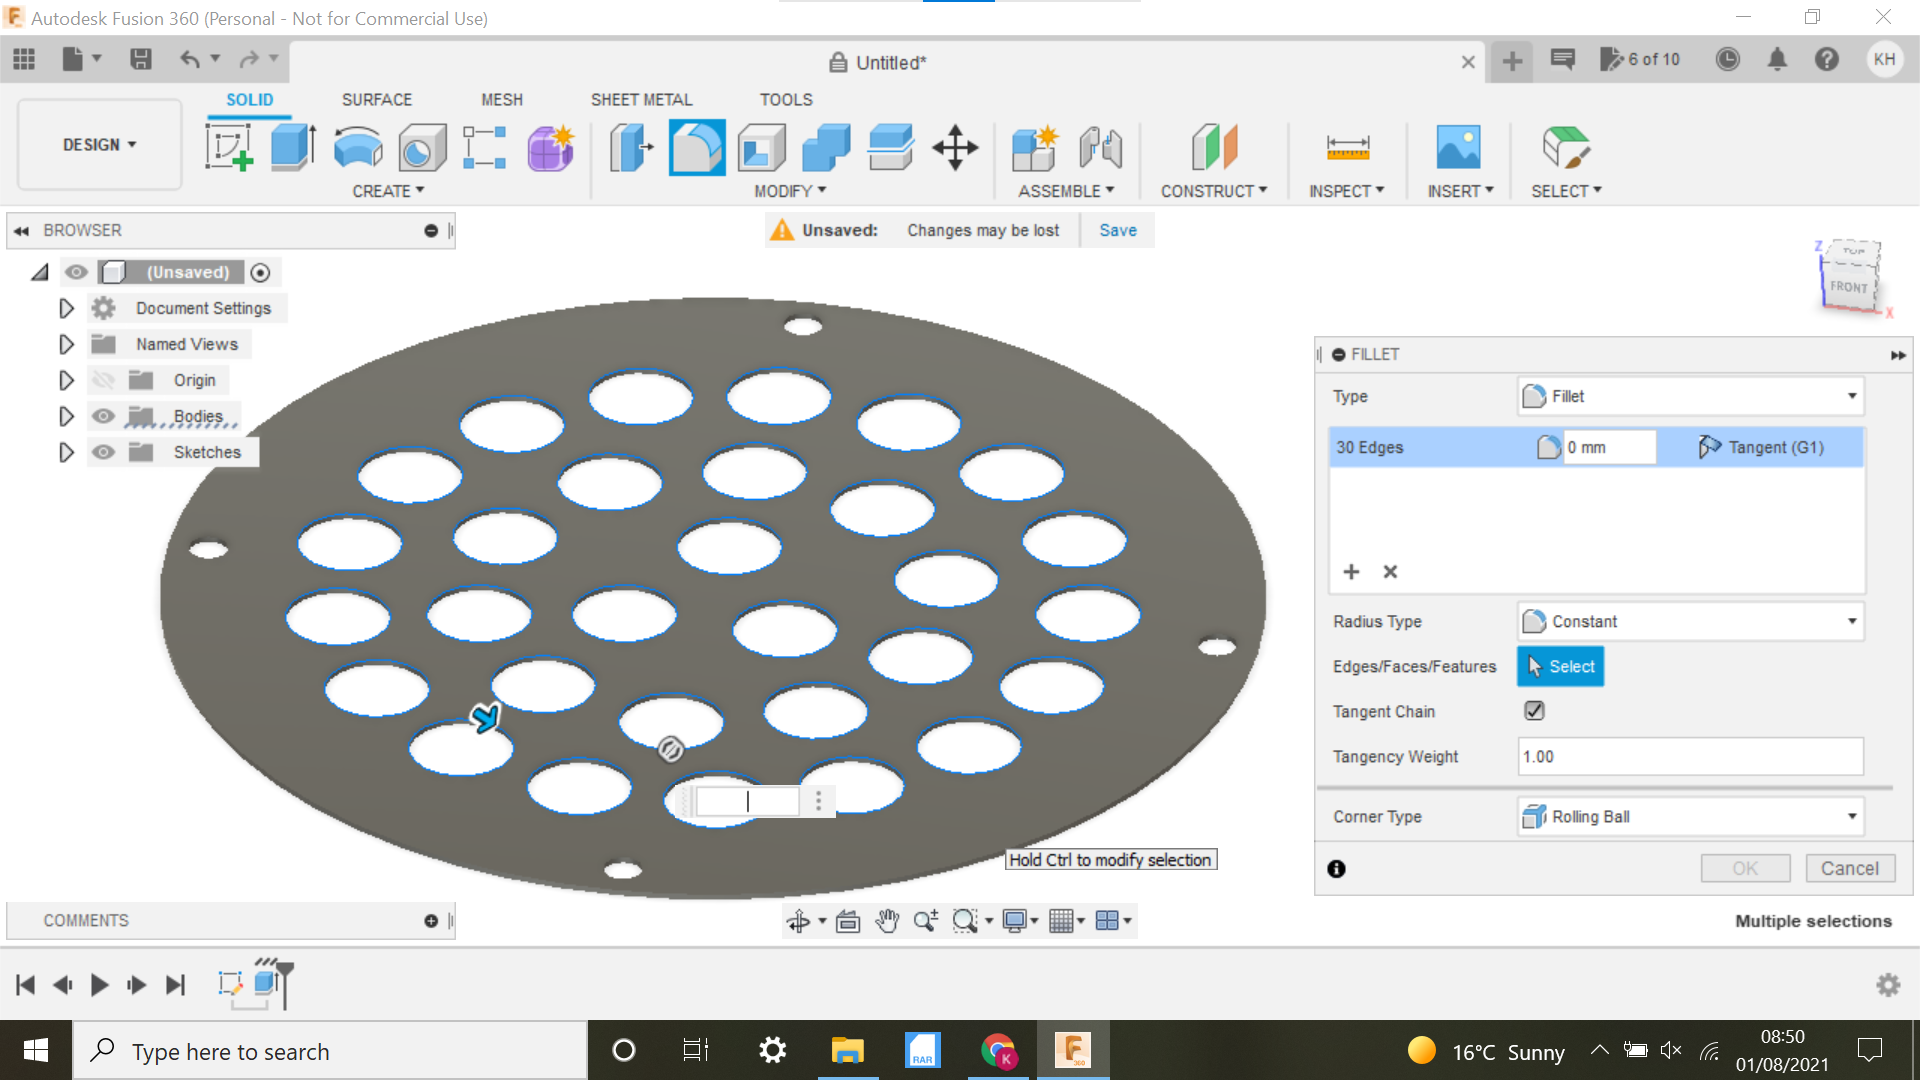Click Save in the unsaved changes banner
This screenshot has height=1080, width=1920.
tap(1117, 230)
